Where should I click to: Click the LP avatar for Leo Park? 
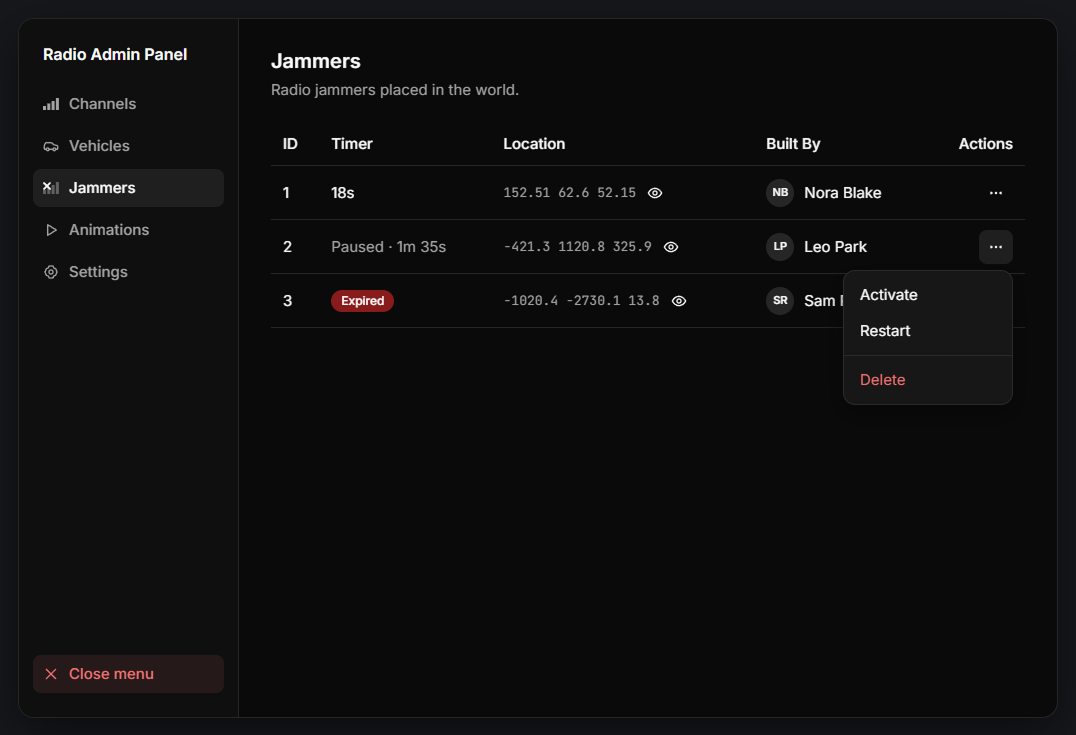780,246
